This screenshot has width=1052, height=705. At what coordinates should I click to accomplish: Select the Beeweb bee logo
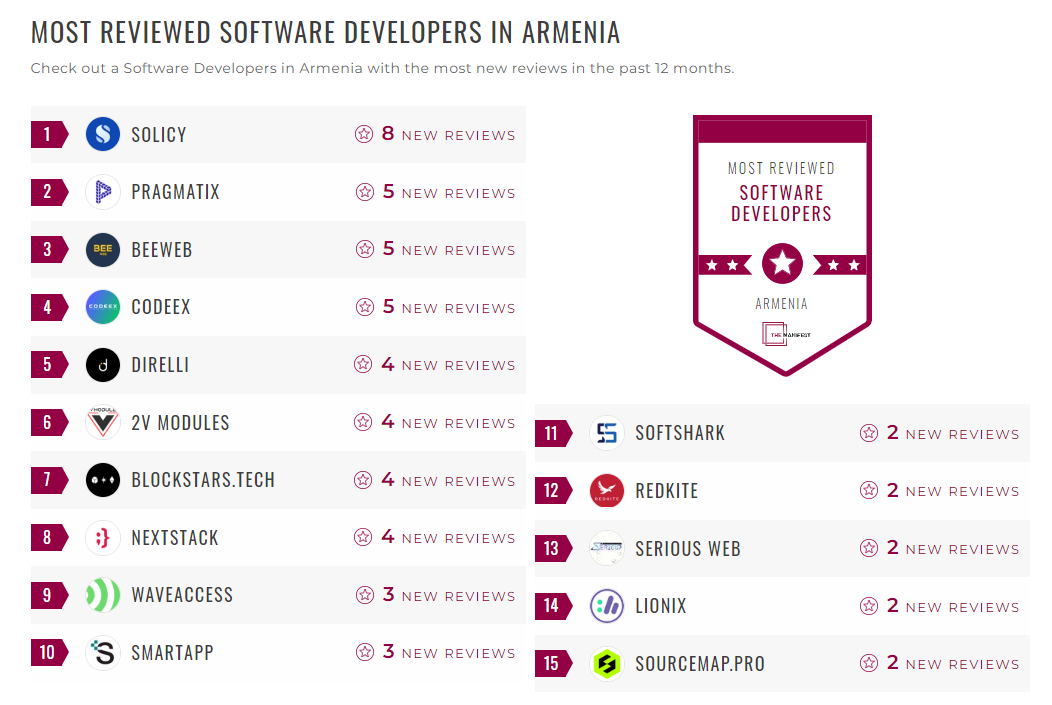click(102, 249)
